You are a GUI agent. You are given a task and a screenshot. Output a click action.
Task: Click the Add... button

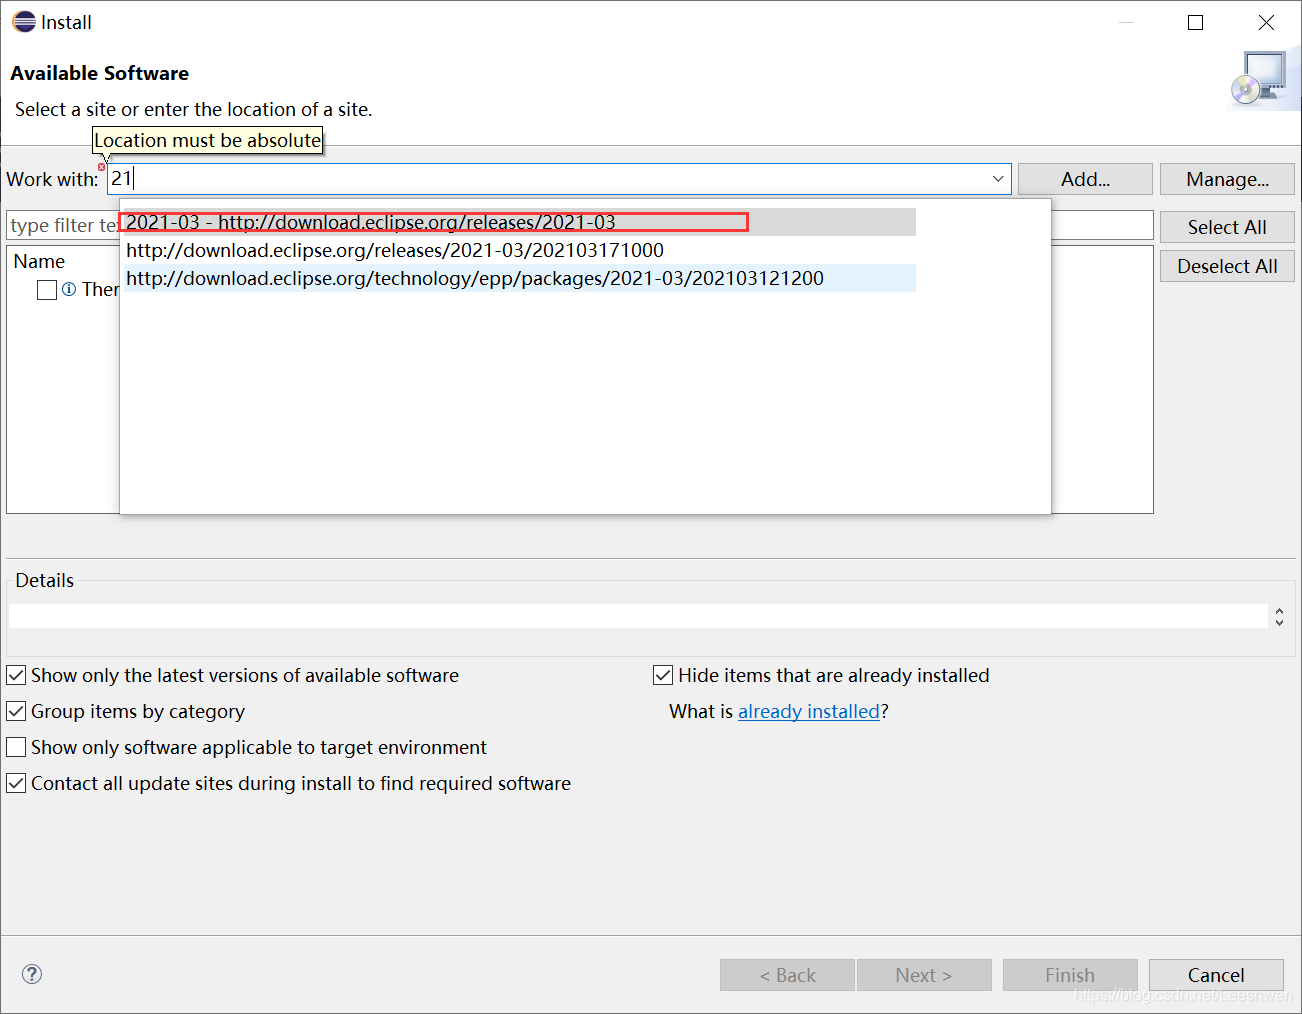(x=1085, y=179)
